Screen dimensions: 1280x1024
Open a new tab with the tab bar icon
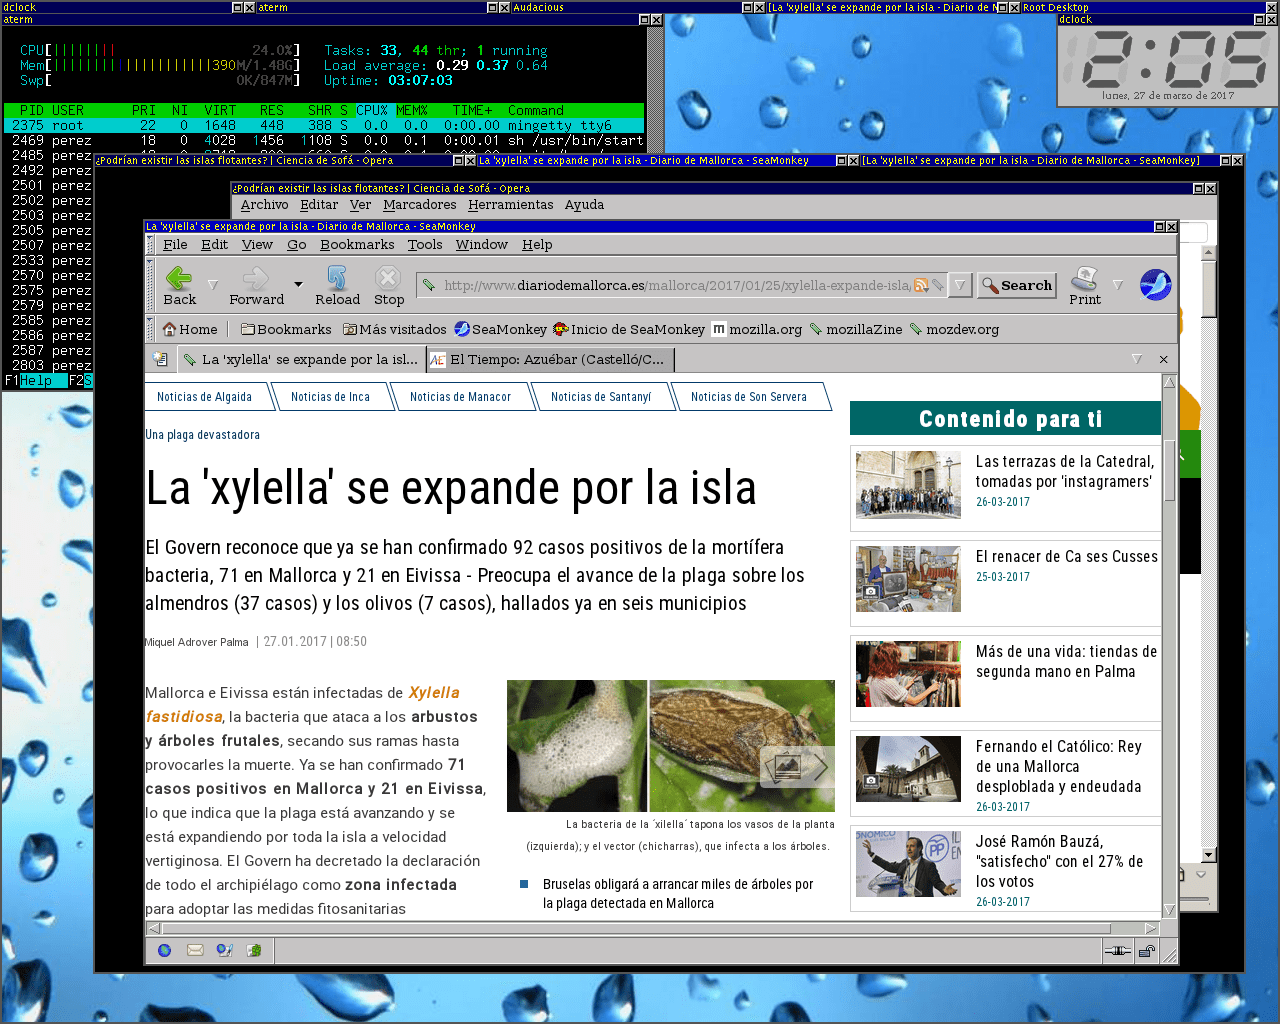click(160, 359)
